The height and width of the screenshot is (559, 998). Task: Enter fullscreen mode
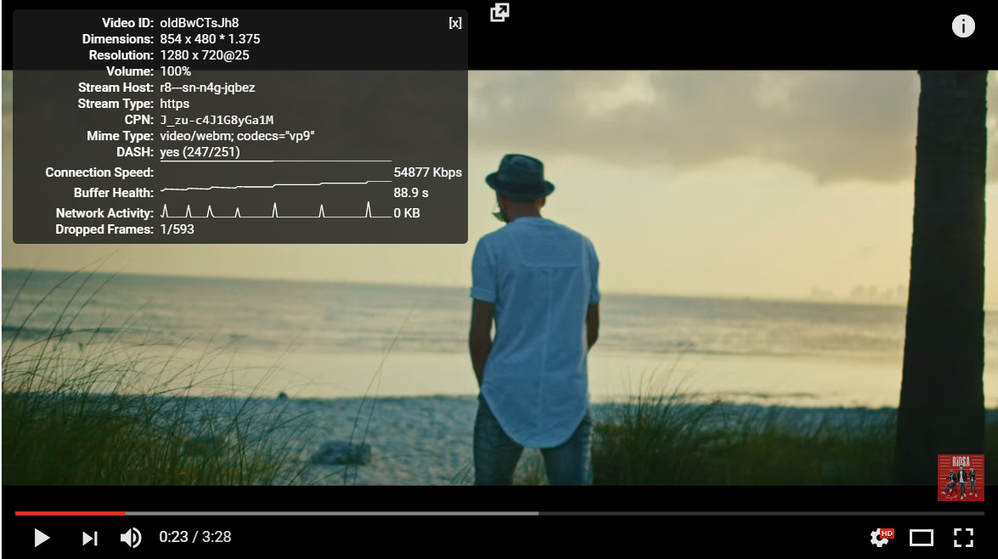[962, 538]
